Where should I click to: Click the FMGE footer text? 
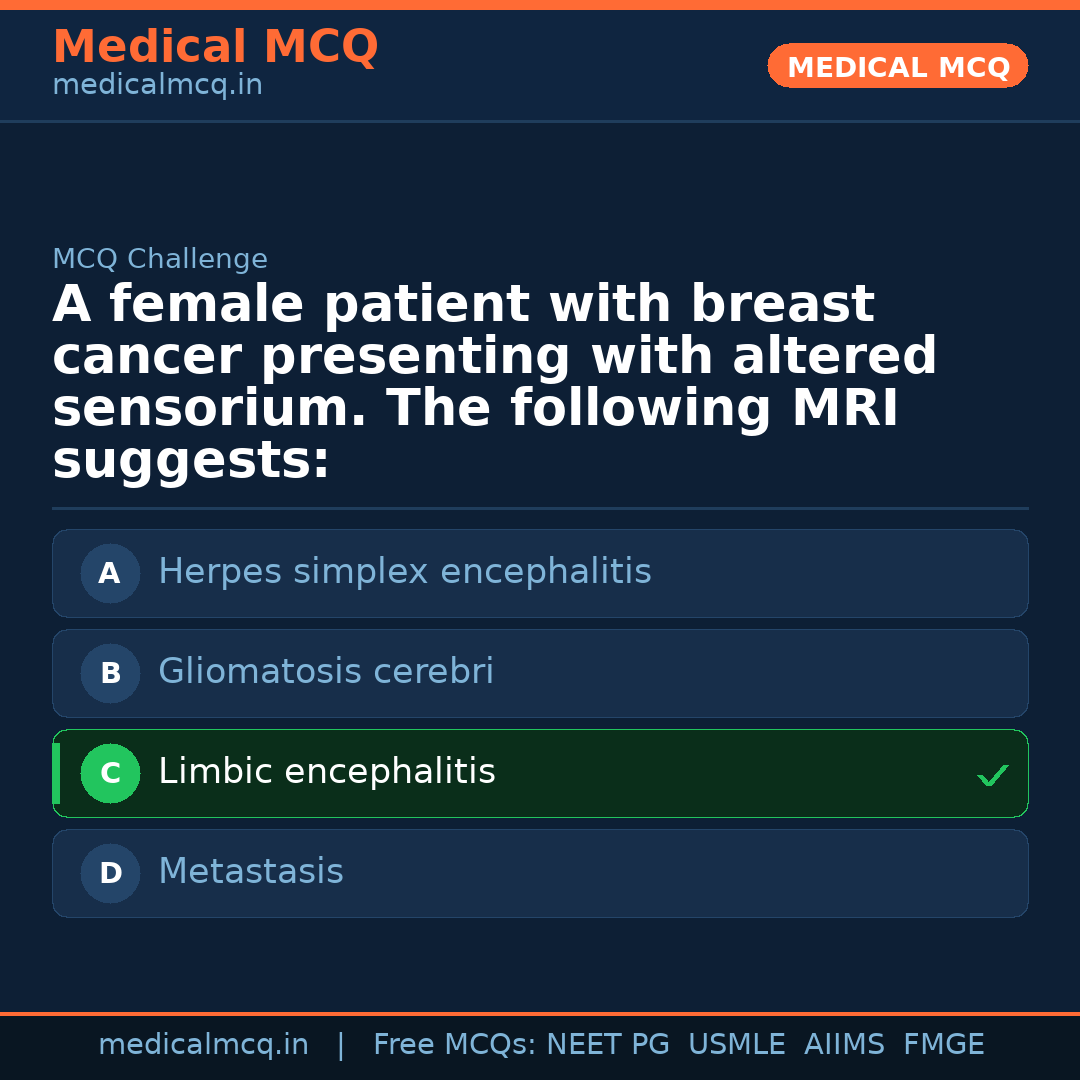[x=943, y=1045]
